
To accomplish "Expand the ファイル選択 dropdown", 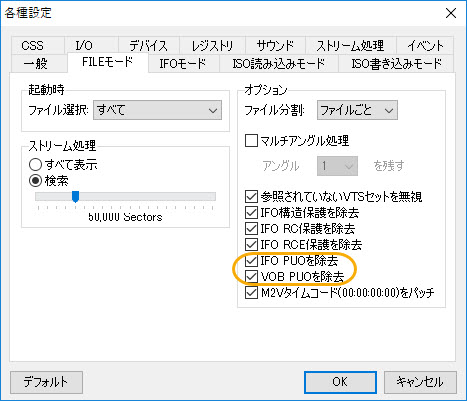I will point(157,110).
